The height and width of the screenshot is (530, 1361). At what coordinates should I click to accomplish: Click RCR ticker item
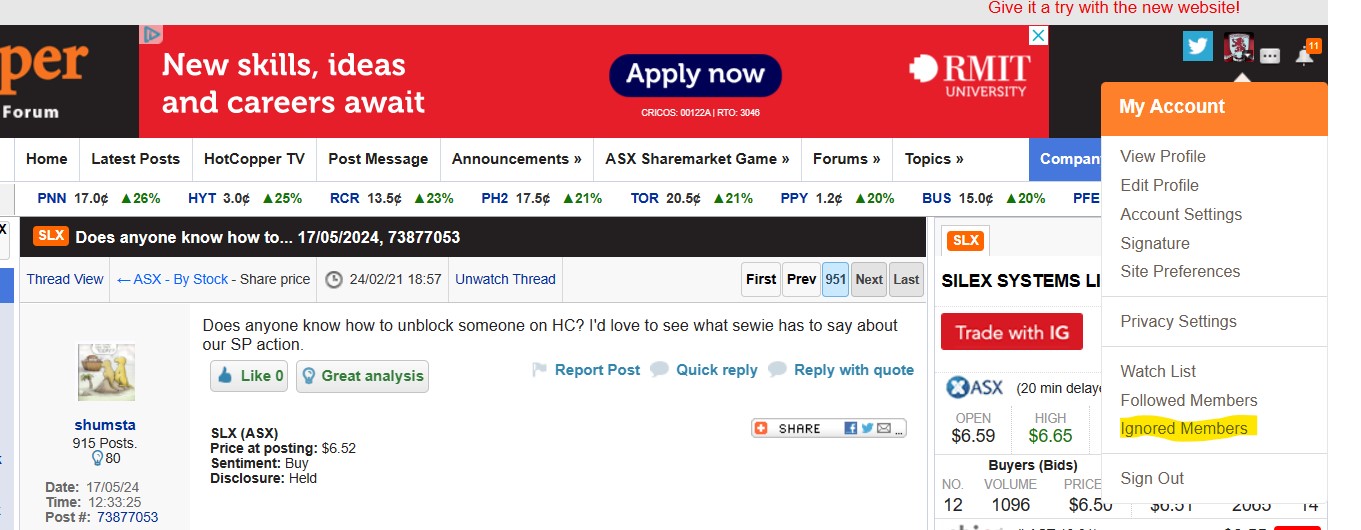pos(392,198)
